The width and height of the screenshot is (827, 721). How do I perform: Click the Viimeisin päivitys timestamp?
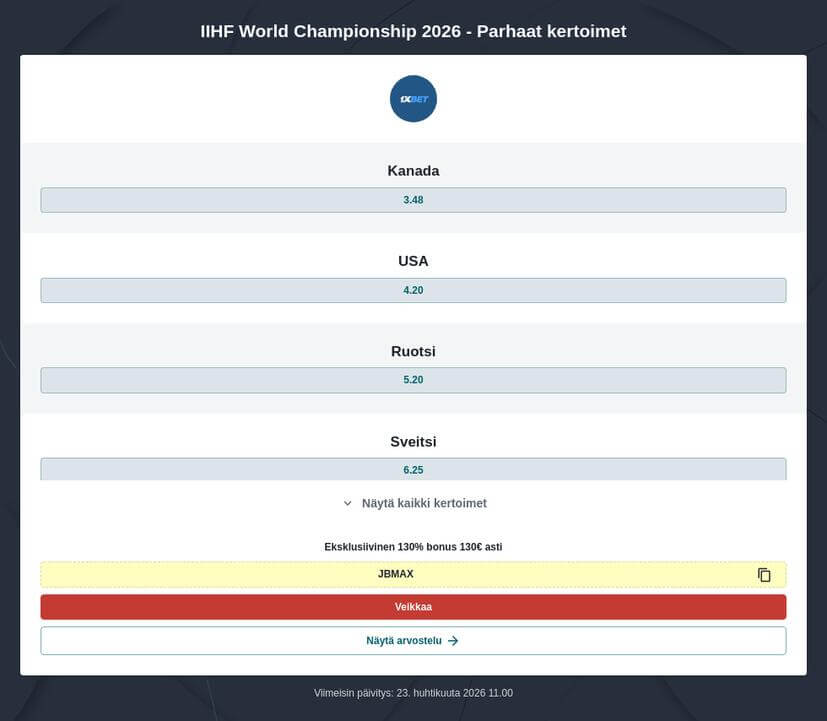(413, 693)
